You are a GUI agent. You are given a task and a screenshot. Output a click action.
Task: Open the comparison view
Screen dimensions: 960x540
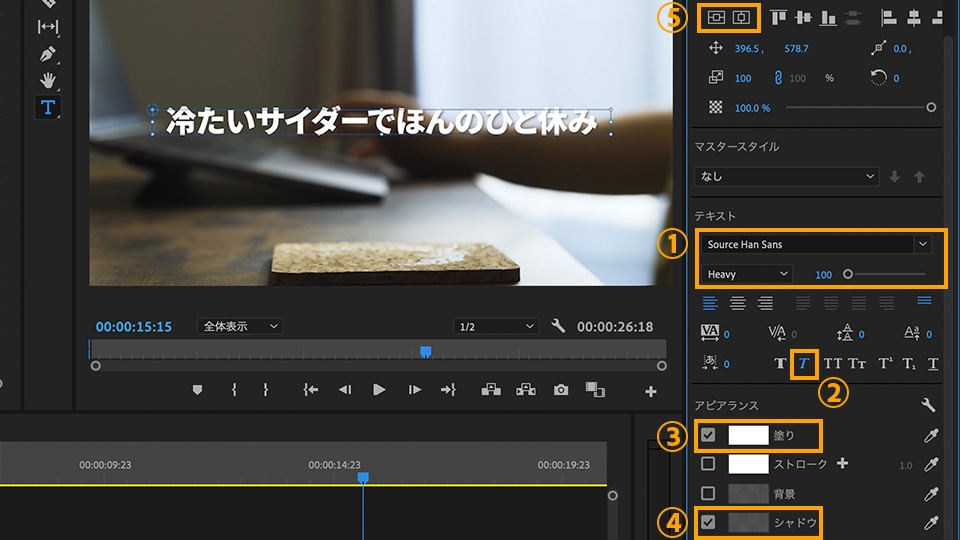point(595,389)
